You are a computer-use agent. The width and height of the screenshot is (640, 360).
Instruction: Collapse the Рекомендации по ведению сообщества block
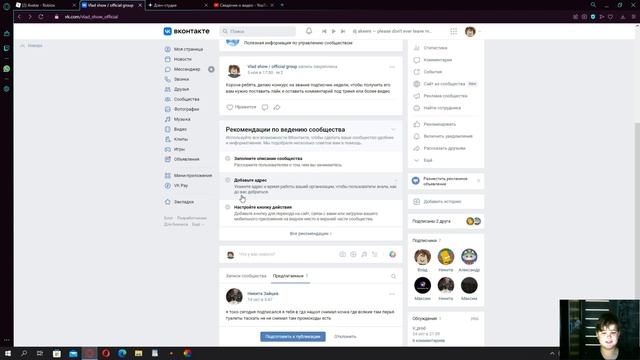point(393,130)
